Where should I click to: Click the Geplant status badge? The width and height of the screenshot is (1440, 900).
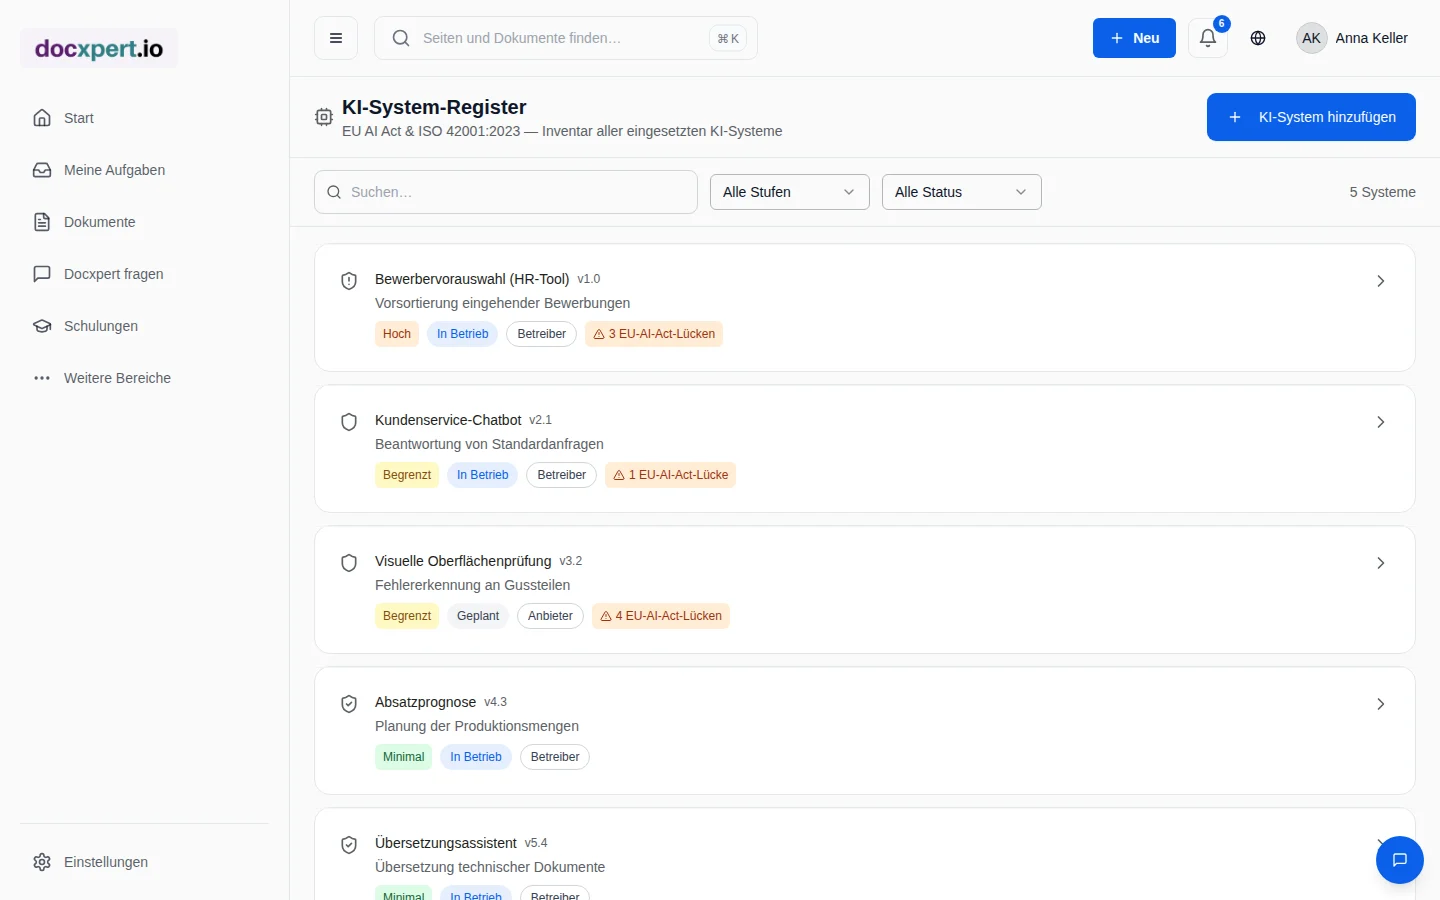coord(478,616)
